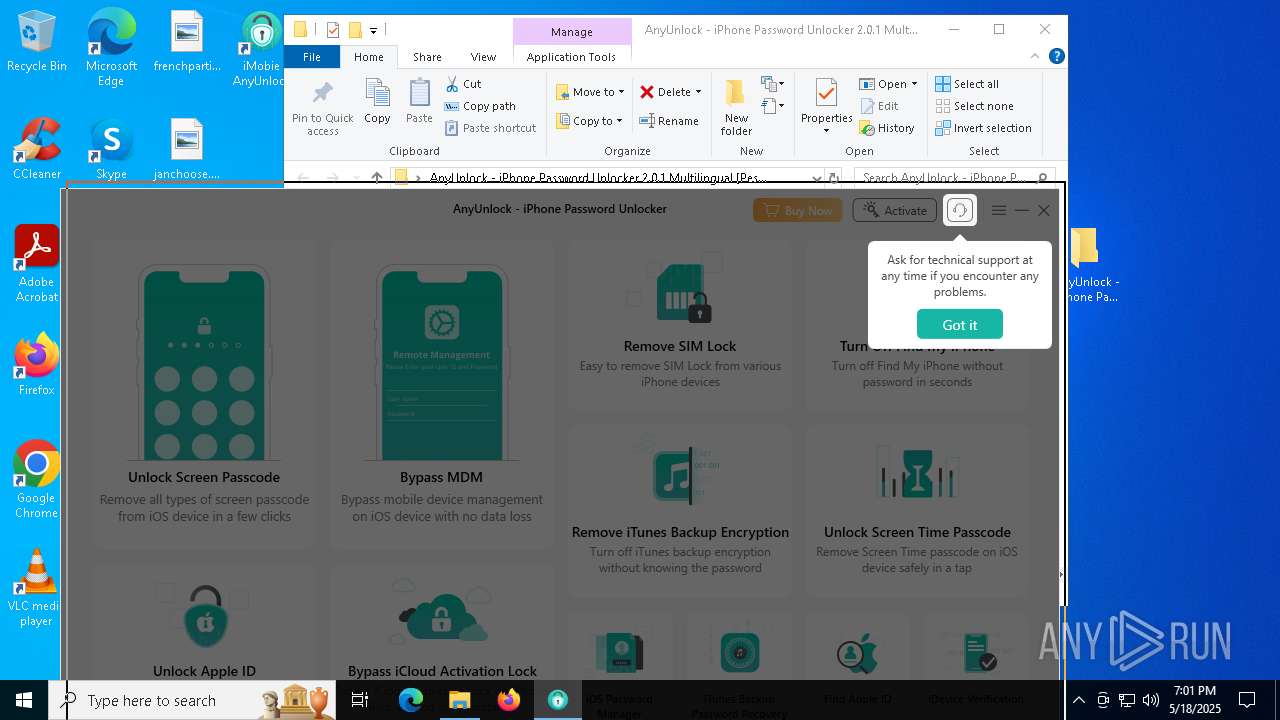Click Pin to Quick access in ribbon
1280x720 pixels.
(x=322, y=108)
